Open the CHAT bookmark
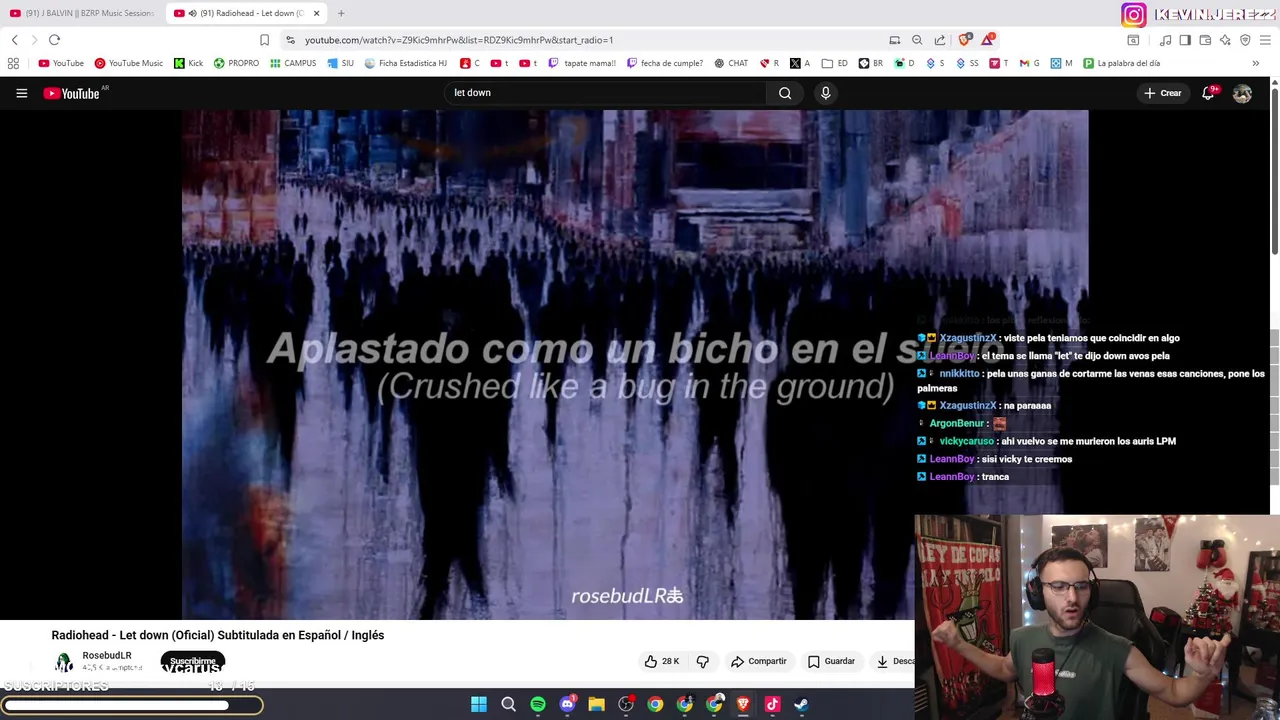The height and width of the screenshot is (720, 1280). 731,63
